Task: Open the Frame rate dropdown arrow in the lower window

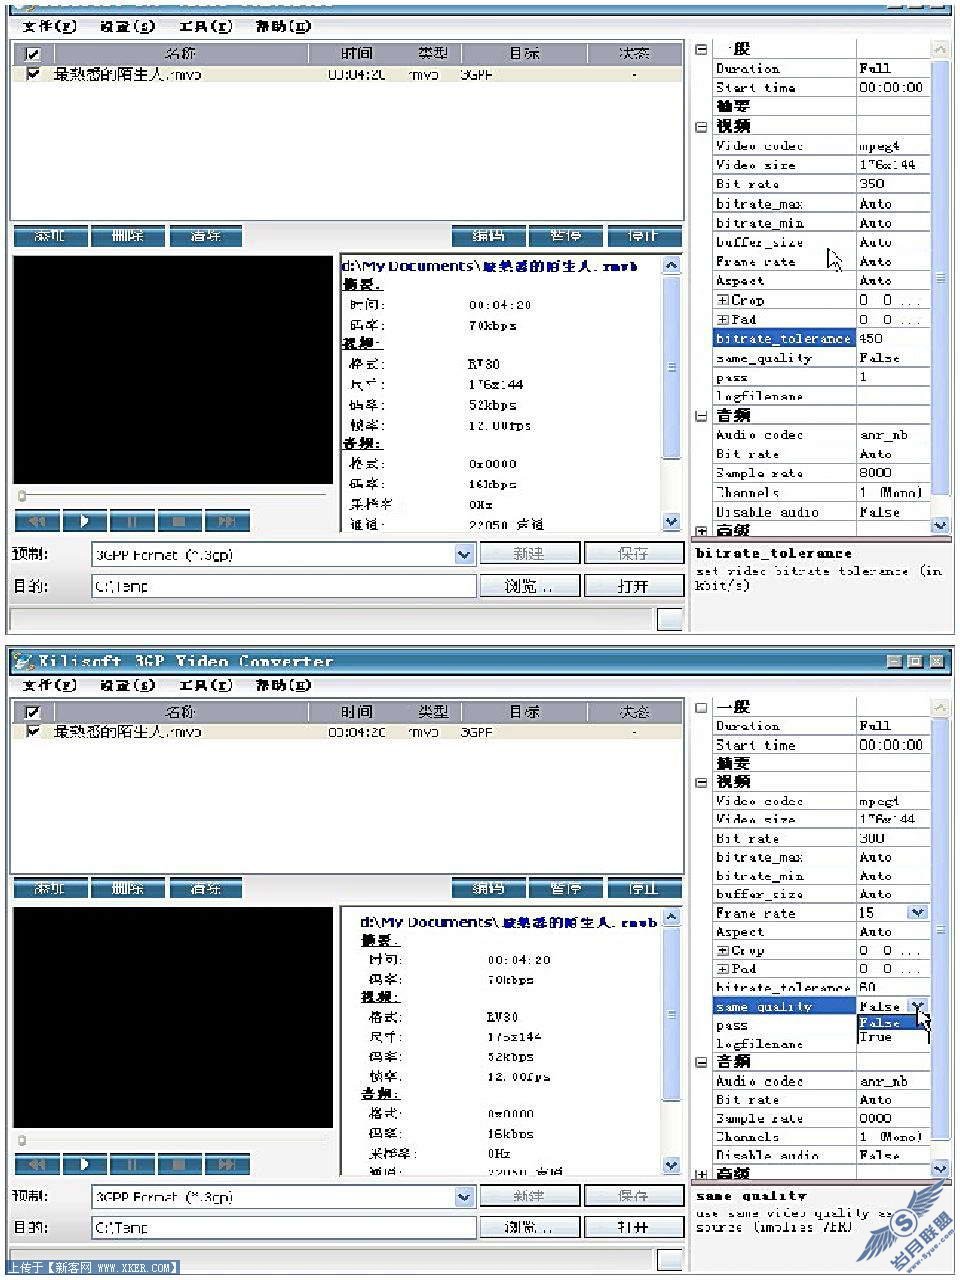Action: coord(917,912)
